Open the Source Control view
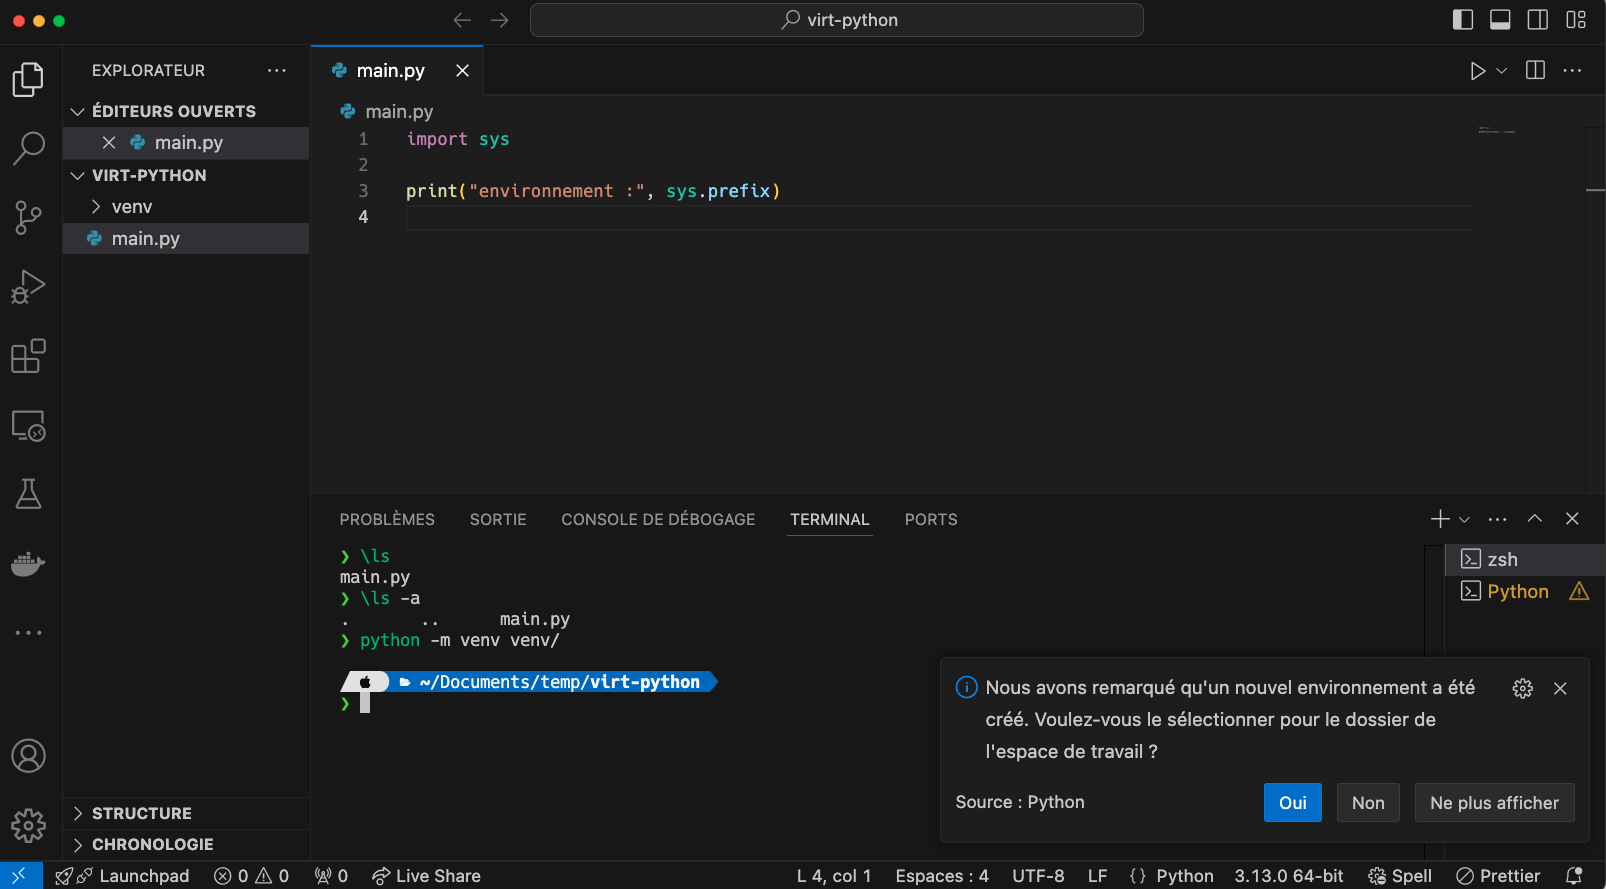 click(28, 217)
